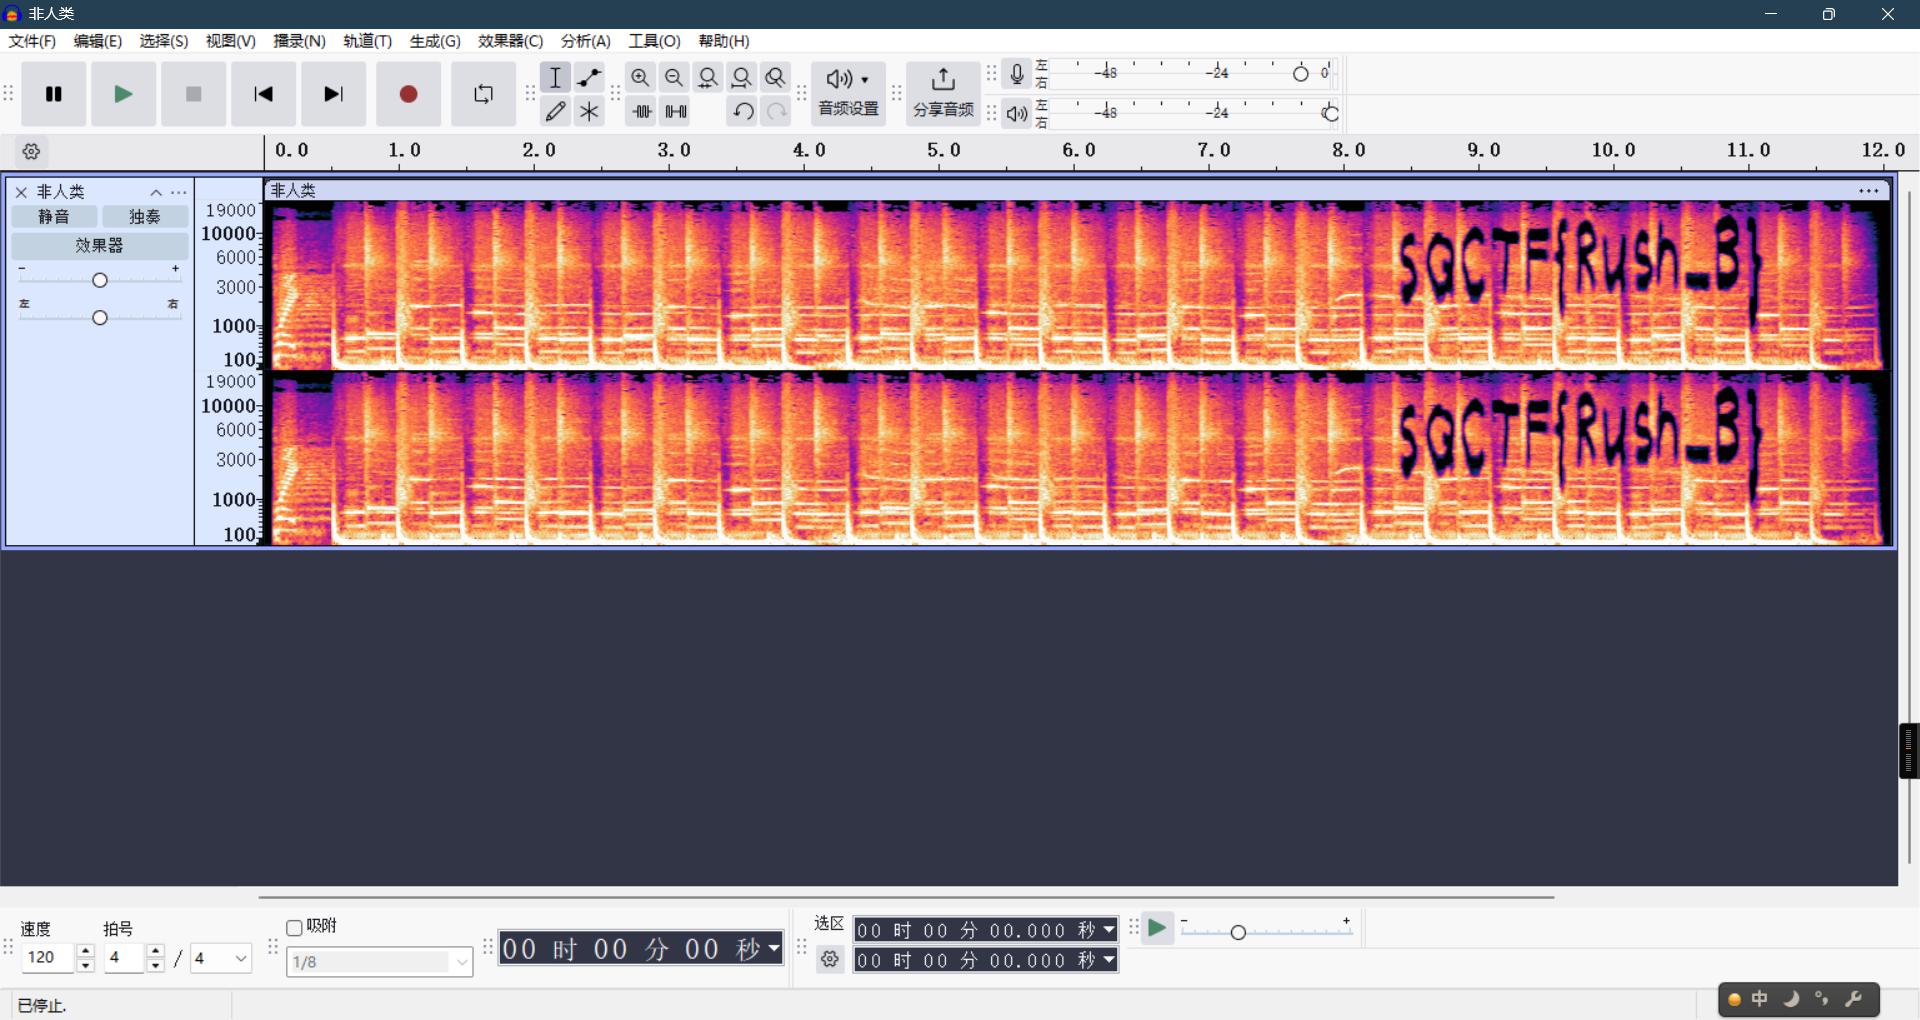The height and width of the screenshot is (1020, 1920).
Task: Click the Zoom In magnifier
Action: coord(641,77)
